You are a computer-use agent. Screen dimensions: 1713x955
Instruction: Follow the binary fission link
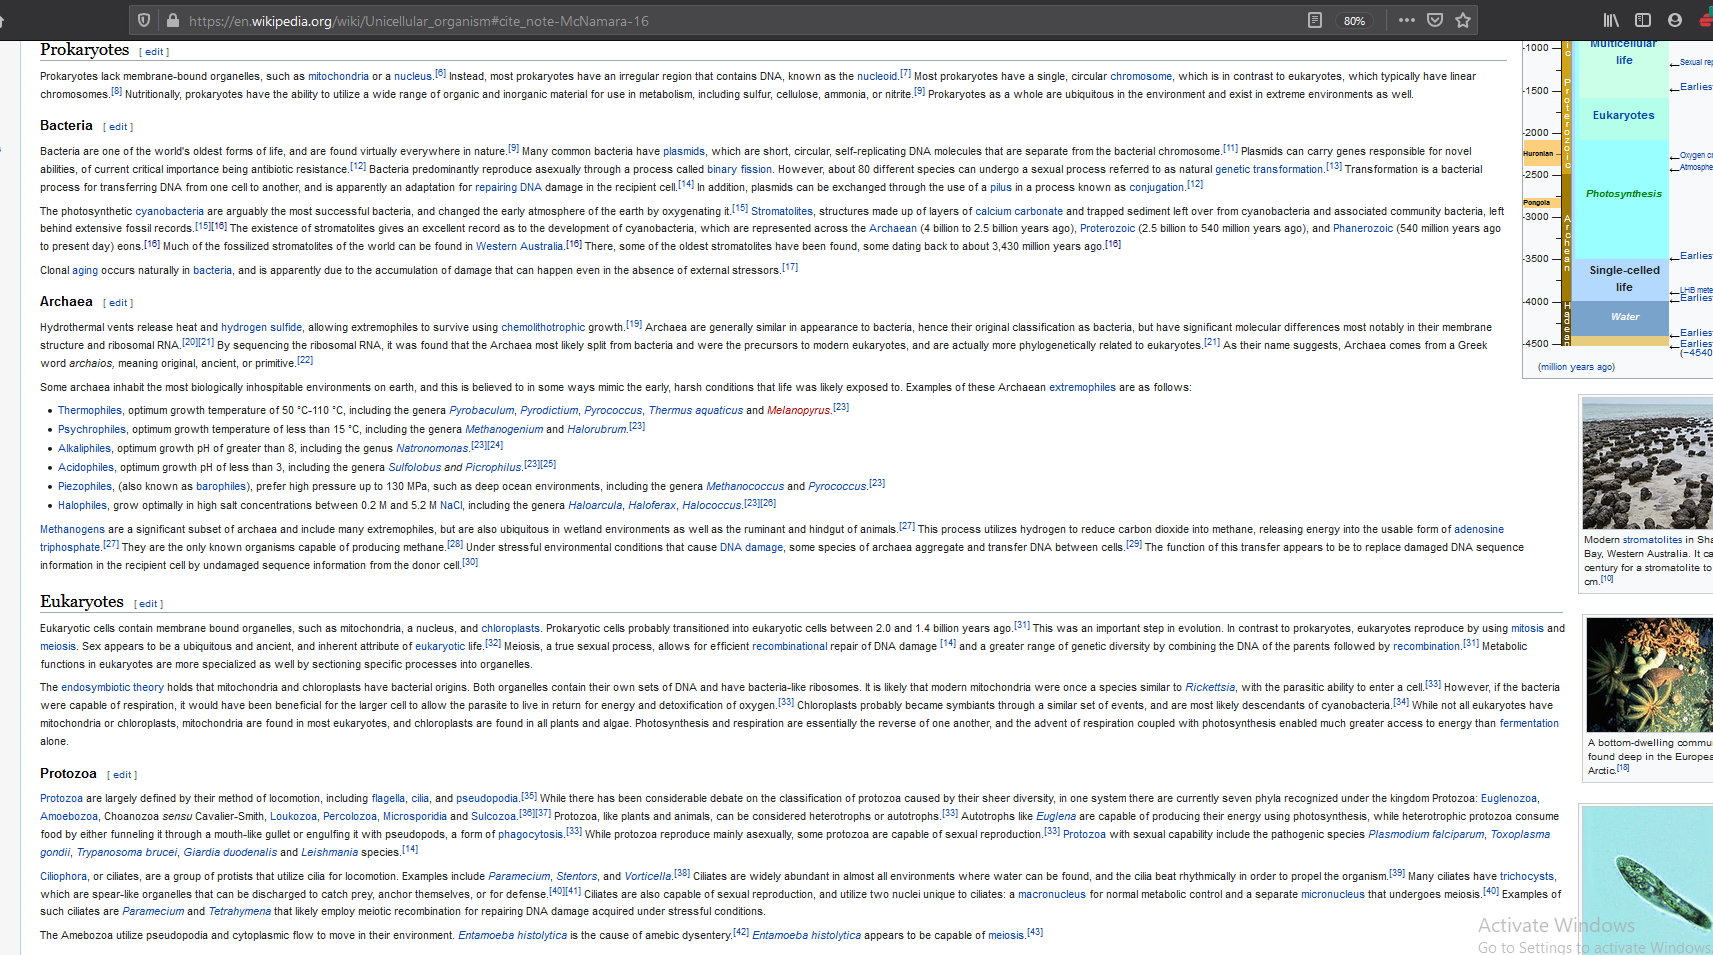pyautogui.click(x=740, y=170)
